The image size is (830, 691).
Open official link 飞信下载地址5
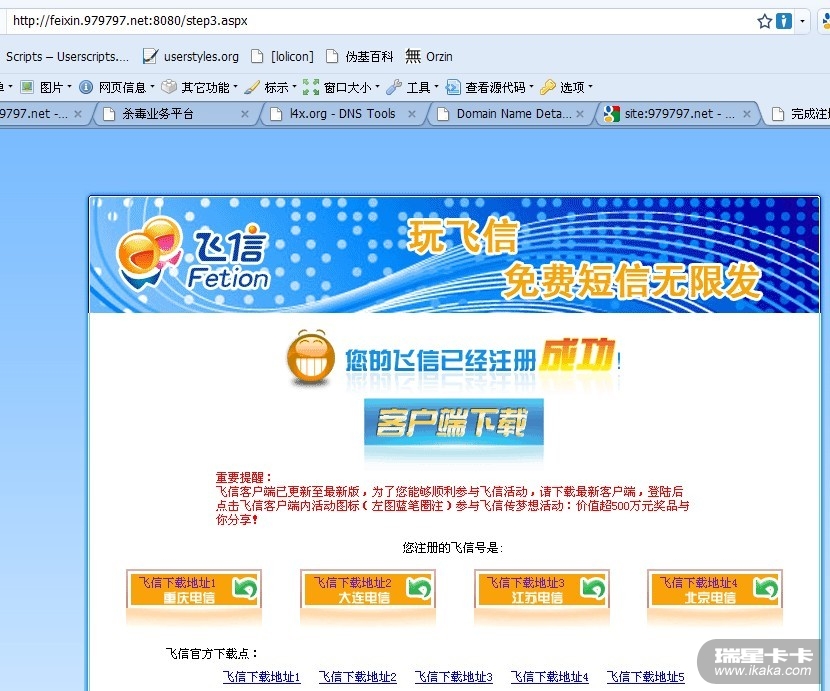point(645,677)
